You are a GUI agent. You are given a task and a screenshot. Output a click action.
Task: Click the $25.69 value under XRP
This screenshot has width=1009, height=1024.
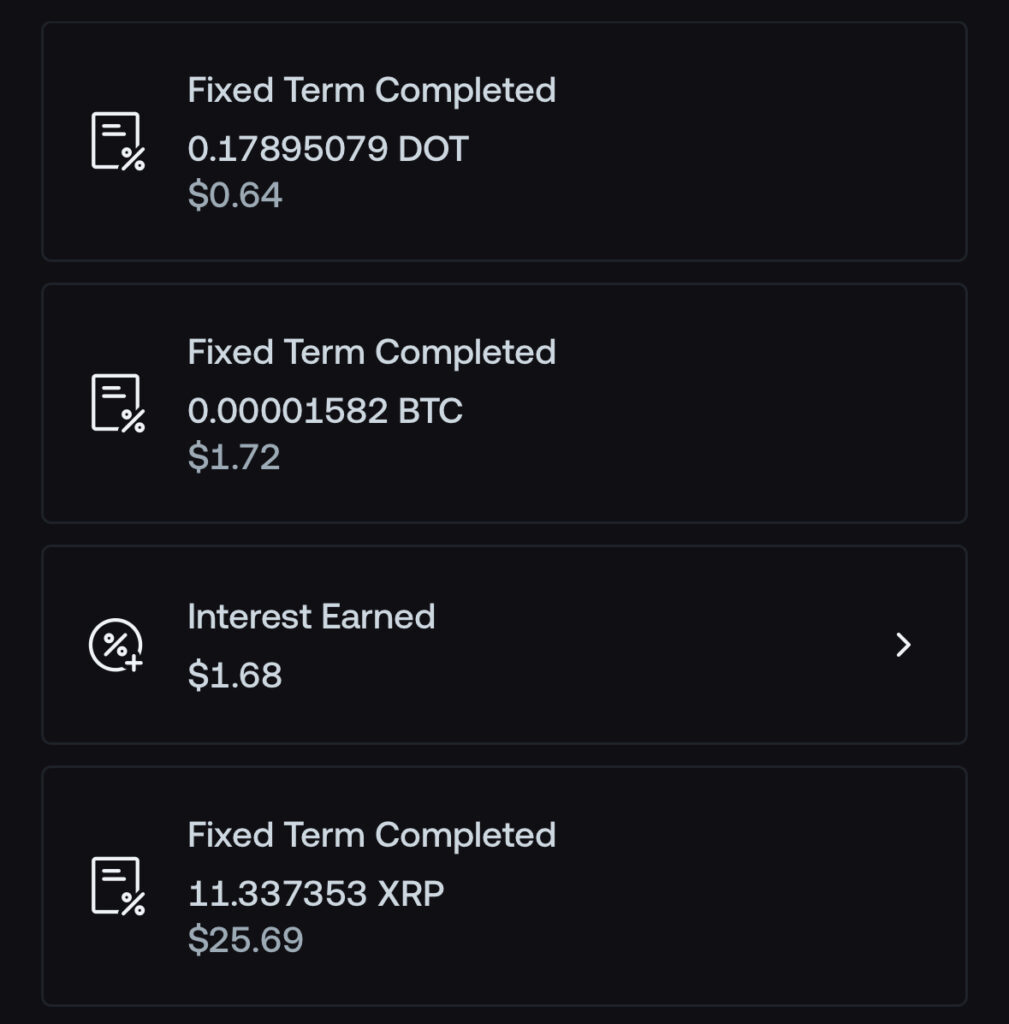point(246,939)
